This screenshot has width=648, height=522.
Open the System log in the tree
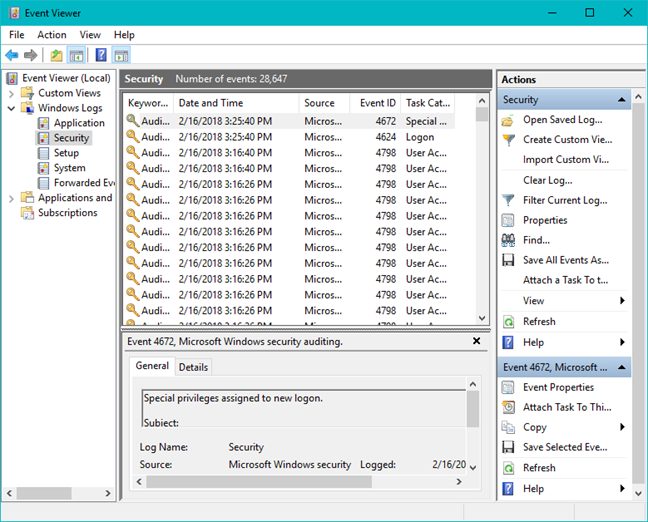[69, 168]
